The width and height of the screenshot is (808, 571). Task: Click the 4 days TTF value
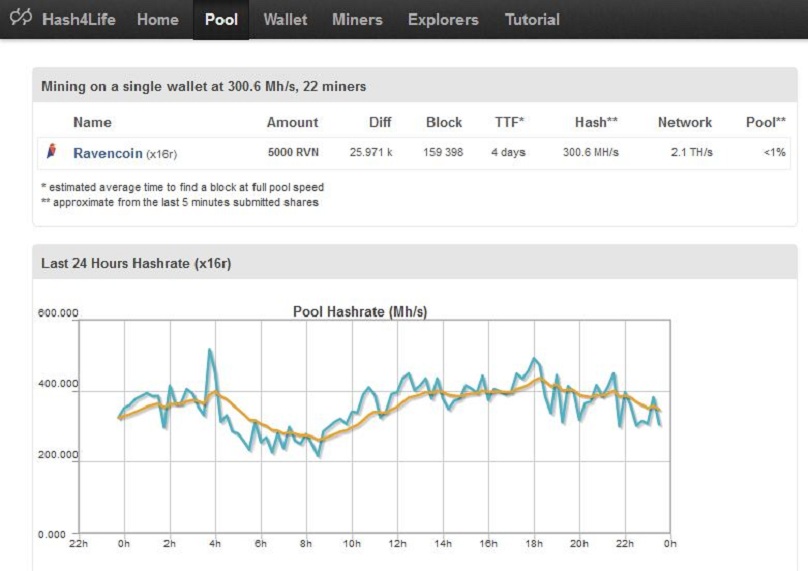(508, 153)
